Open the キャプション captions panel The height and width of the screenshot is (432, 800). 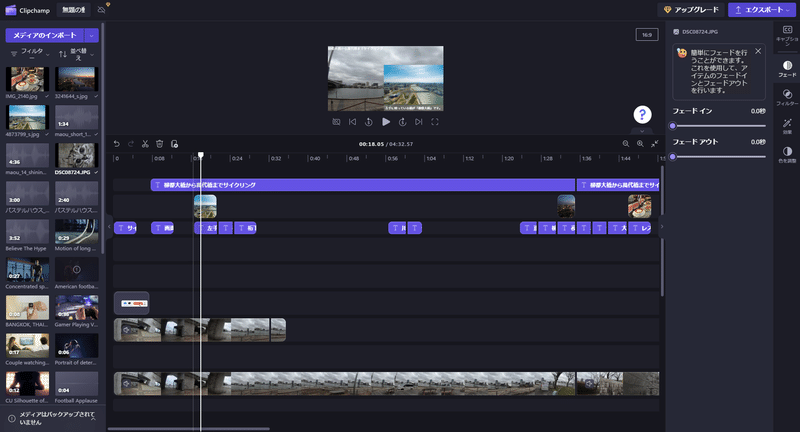point(787,36)
